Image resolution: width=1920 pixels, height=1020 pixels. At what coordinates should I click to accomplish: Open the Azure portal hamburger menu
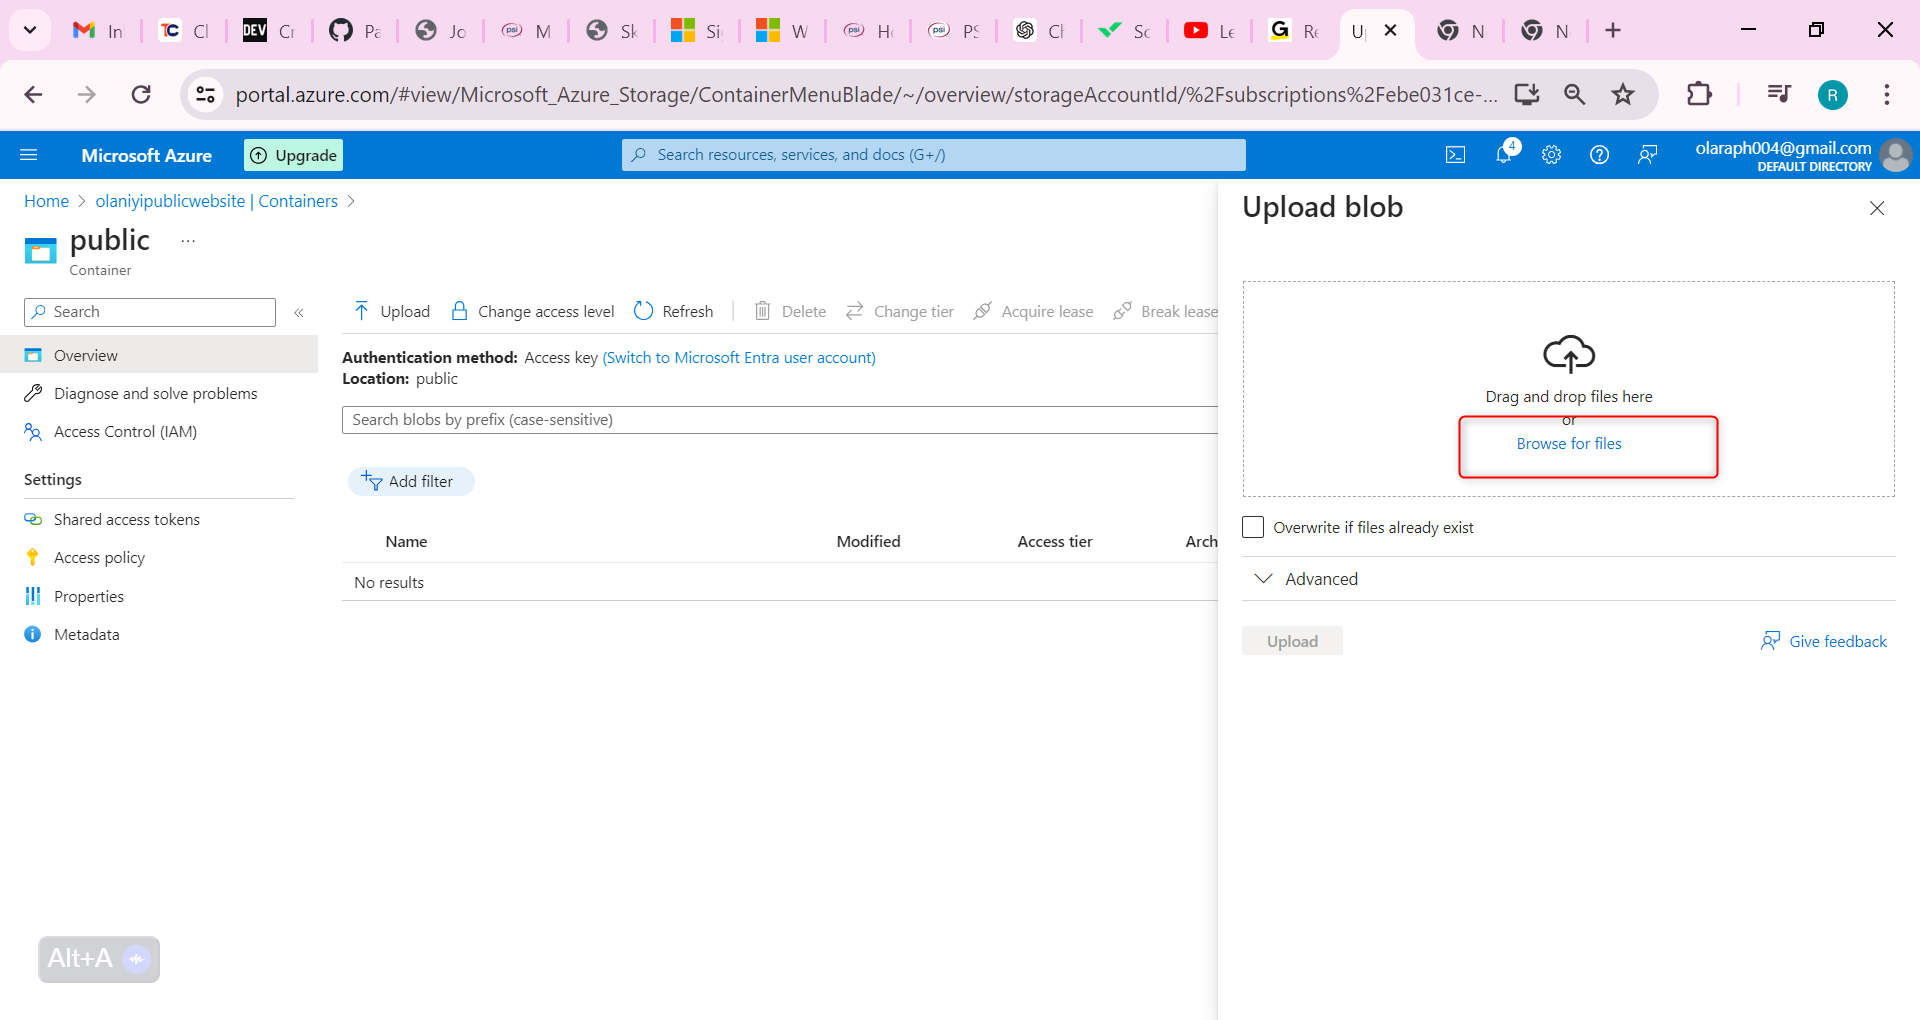(x=29, y=155)
